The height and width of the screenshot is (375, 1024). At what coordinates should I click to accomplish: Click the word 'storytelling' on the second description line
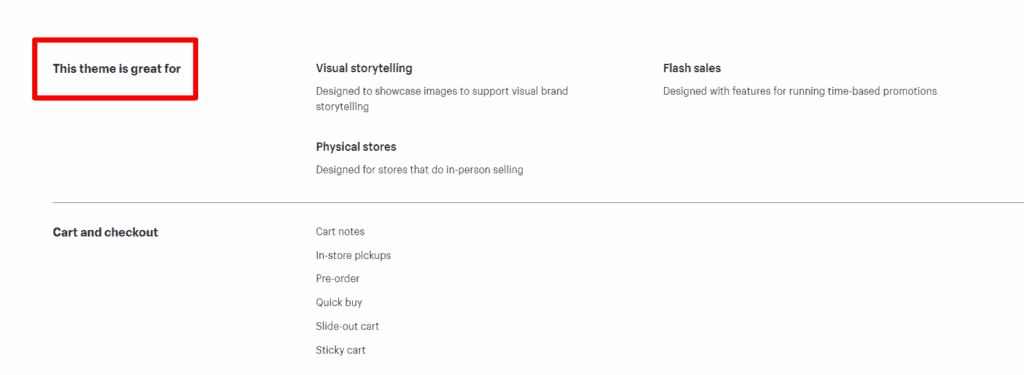pyautogui.click(x=342, y=106)
